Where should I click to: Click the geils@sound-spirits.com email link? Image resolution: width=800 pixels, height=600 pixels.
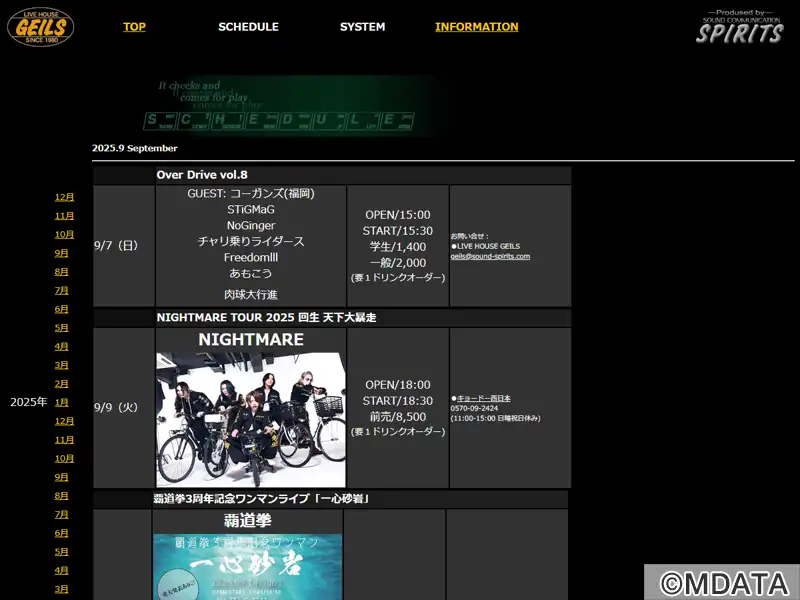490,256
